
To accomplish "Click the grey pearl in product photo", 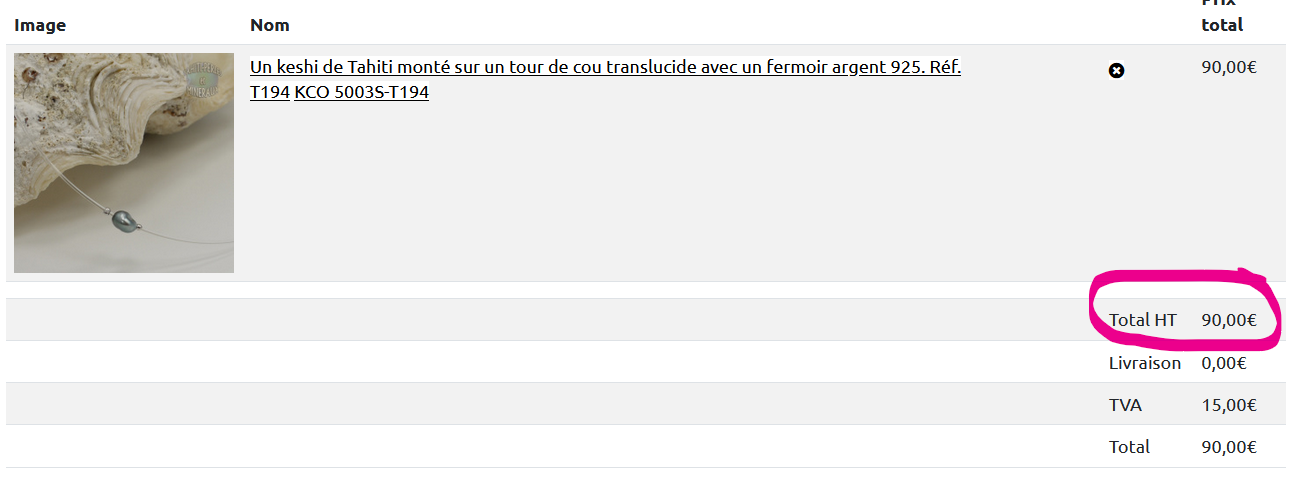I will pyautogui.click(x=122, y=219).
